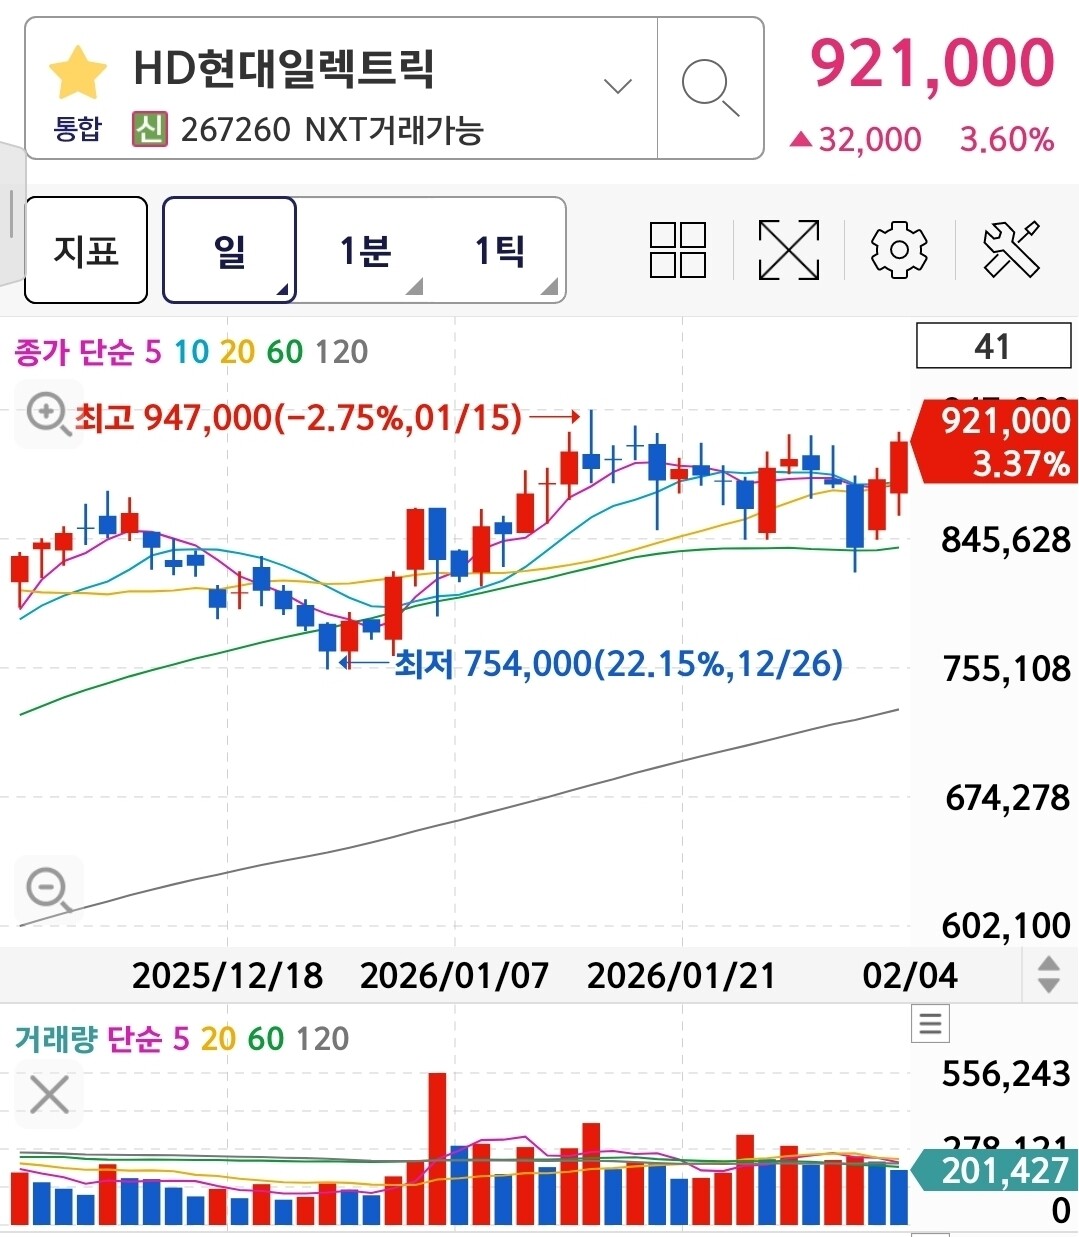Click the 845,628 price axis value
Viewport: 1079px width, 1237px height.
click(1006, 540)
